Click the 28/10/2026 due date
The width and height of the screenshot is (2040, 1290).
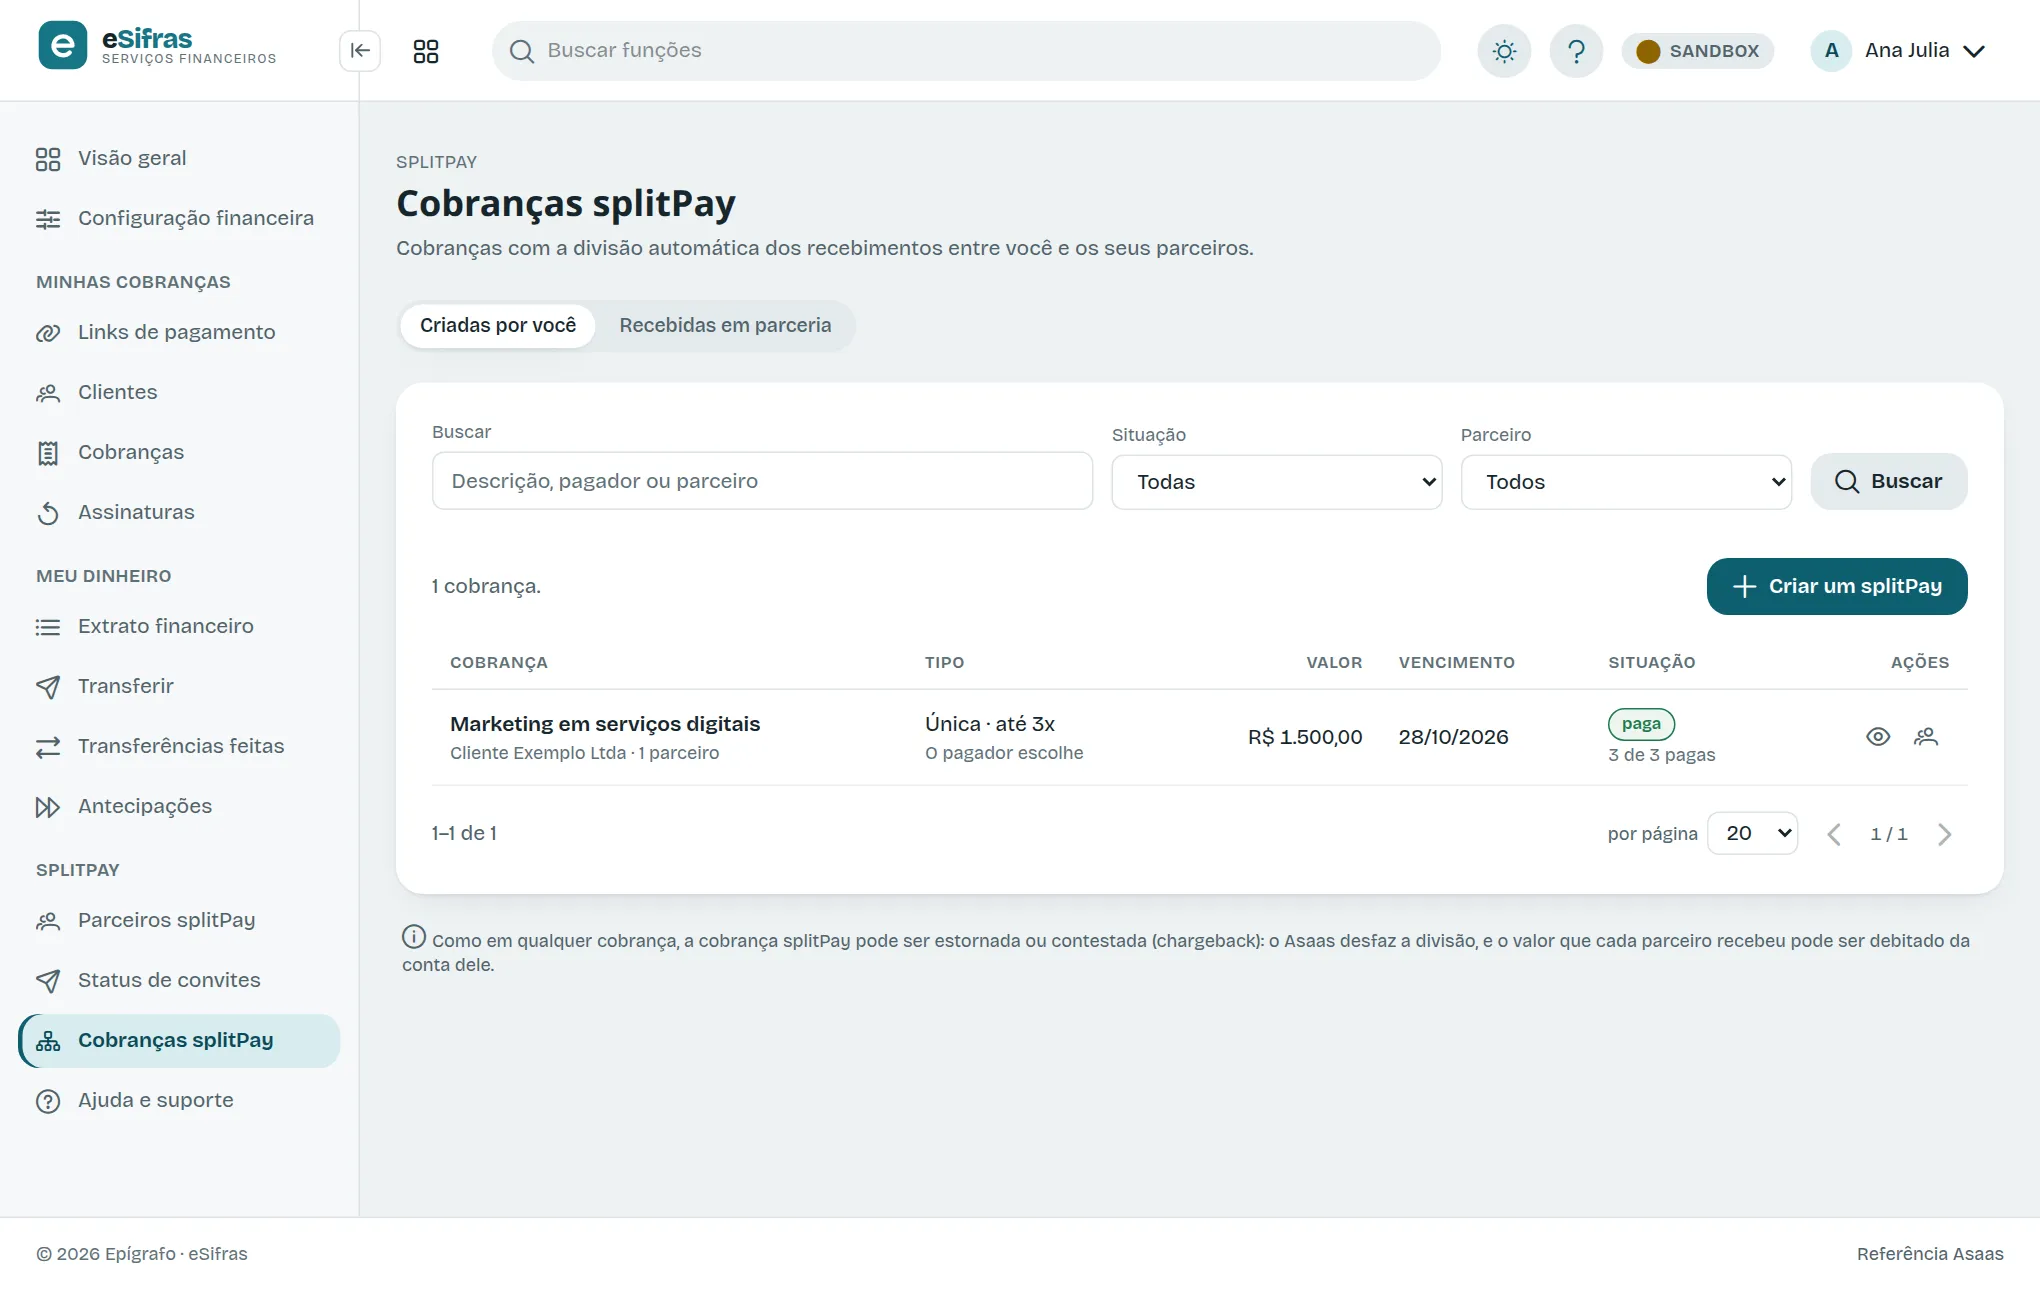click(x=1453, y=737)
